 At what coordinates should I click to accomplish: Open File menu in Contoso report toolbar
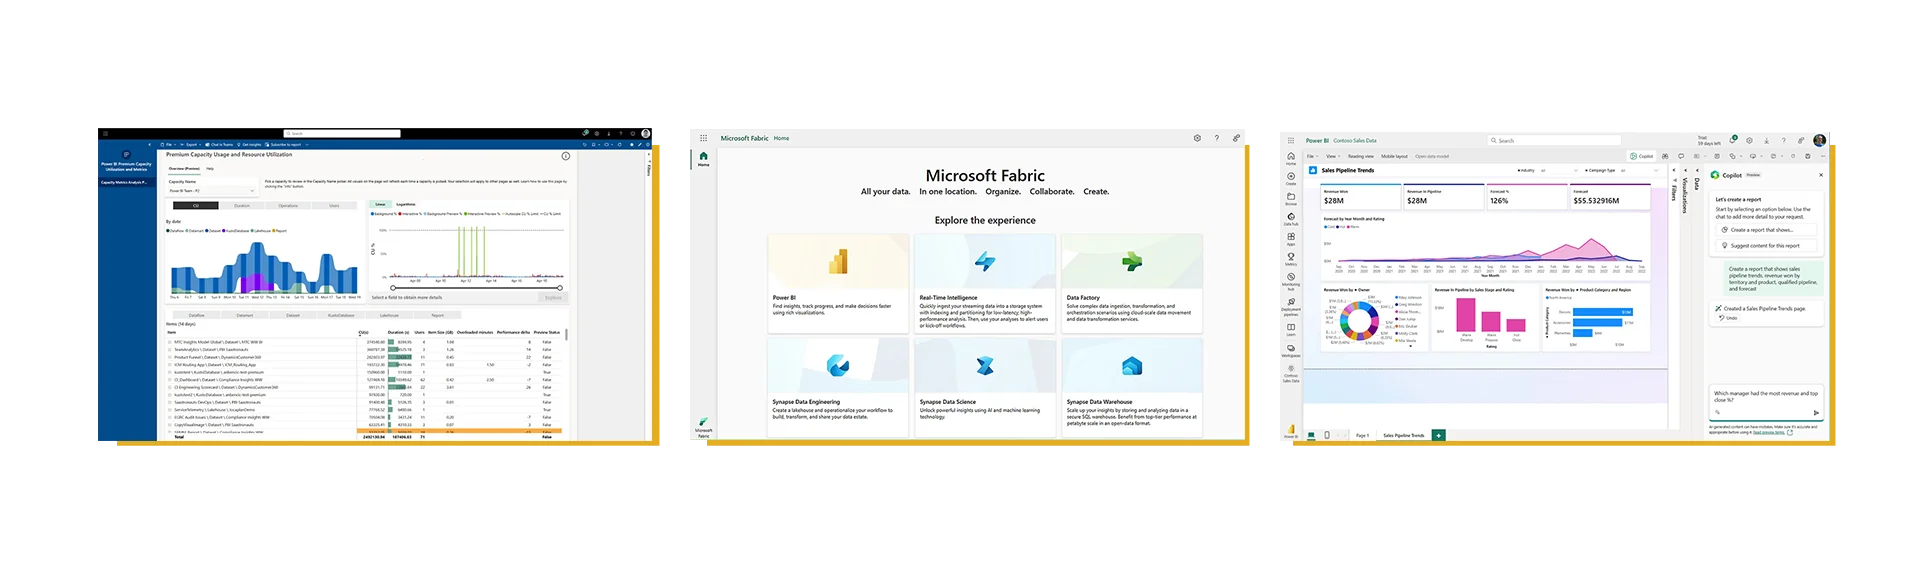coord(1312,156)
